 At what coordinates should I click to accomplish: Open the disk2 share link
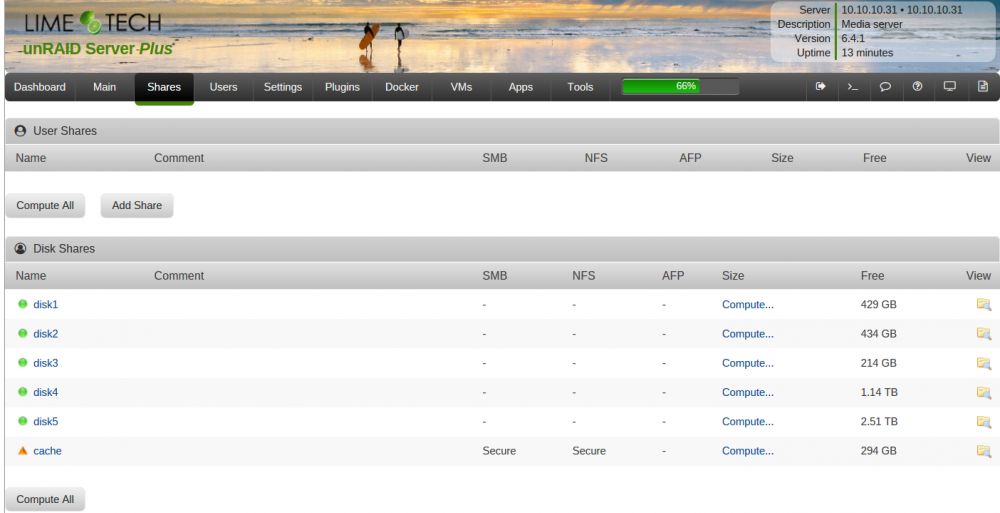(x=45, y=334)
